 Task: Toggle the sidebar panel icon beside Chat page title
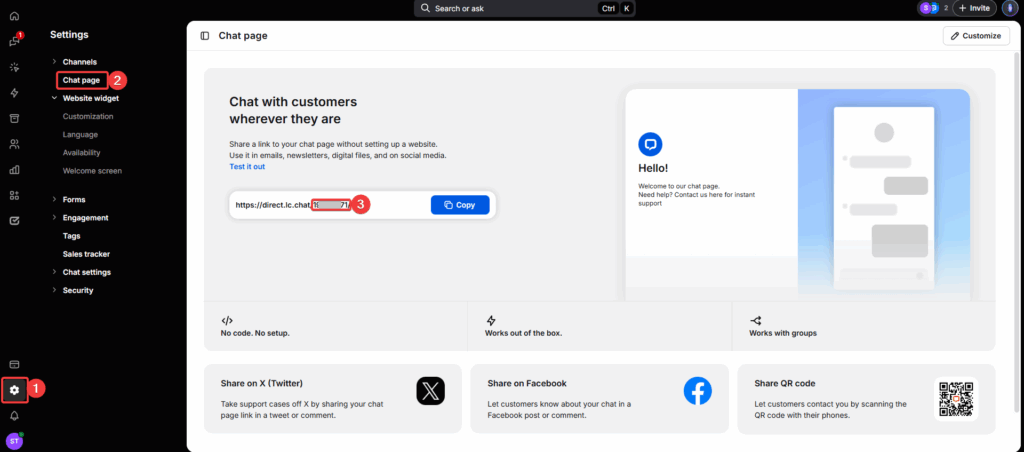(x=205, y=36)
